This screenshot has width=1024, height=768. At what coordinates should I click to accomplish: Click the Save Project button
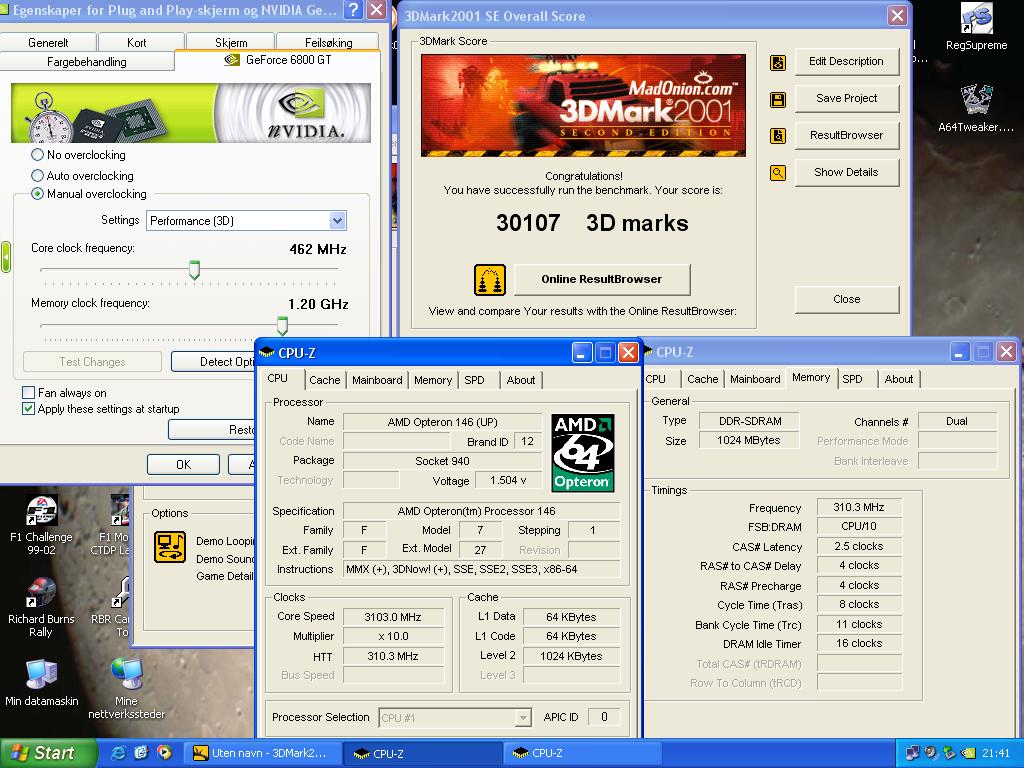tap(846, 99)
